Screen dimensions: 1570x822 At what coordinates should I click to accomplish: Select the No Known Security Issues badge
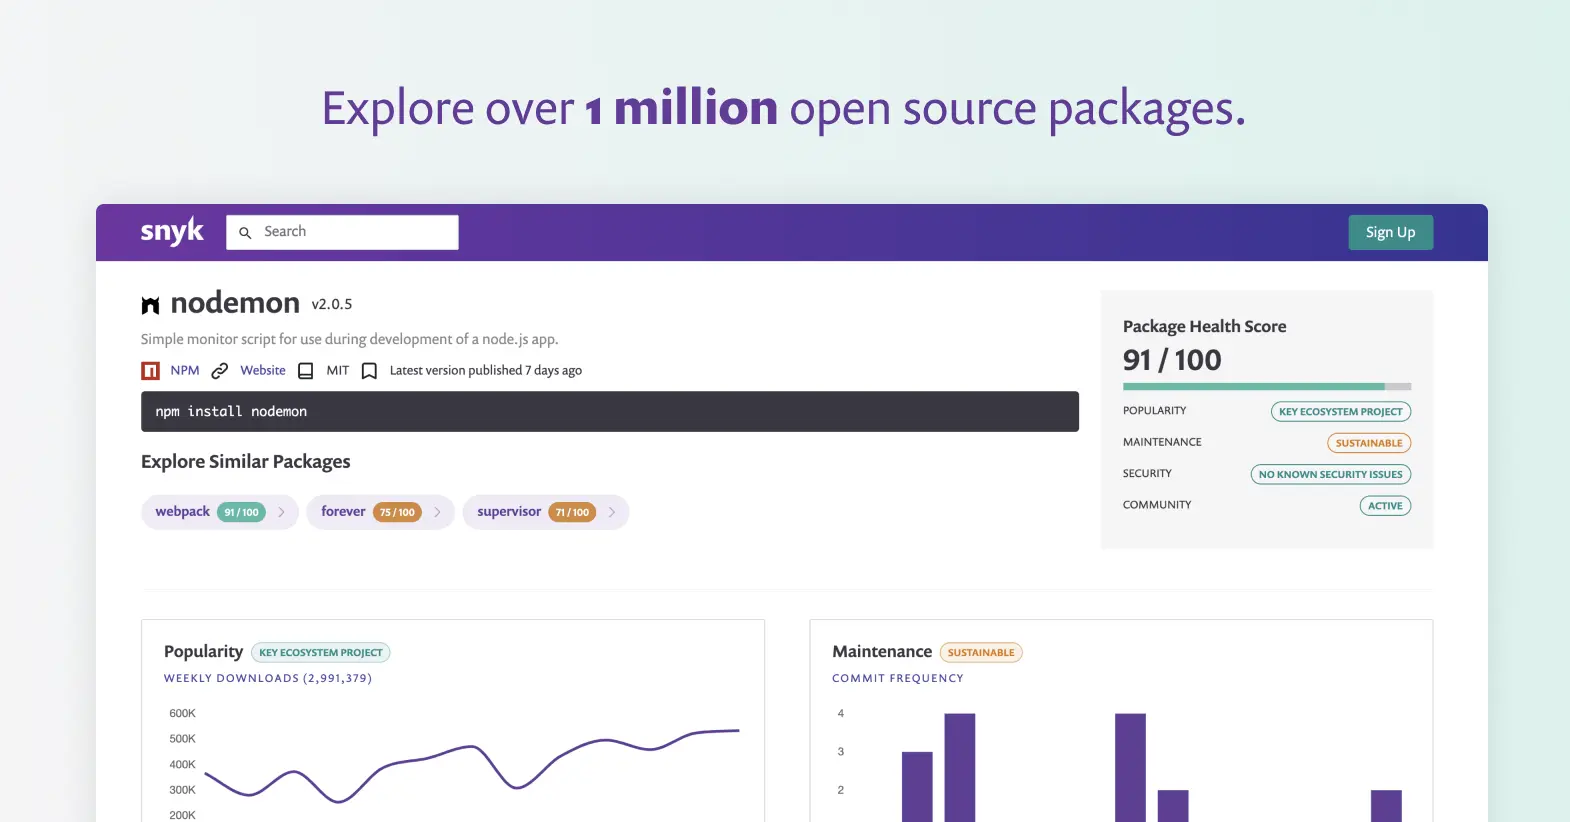pyautogui.click(x=1330, y=475)
